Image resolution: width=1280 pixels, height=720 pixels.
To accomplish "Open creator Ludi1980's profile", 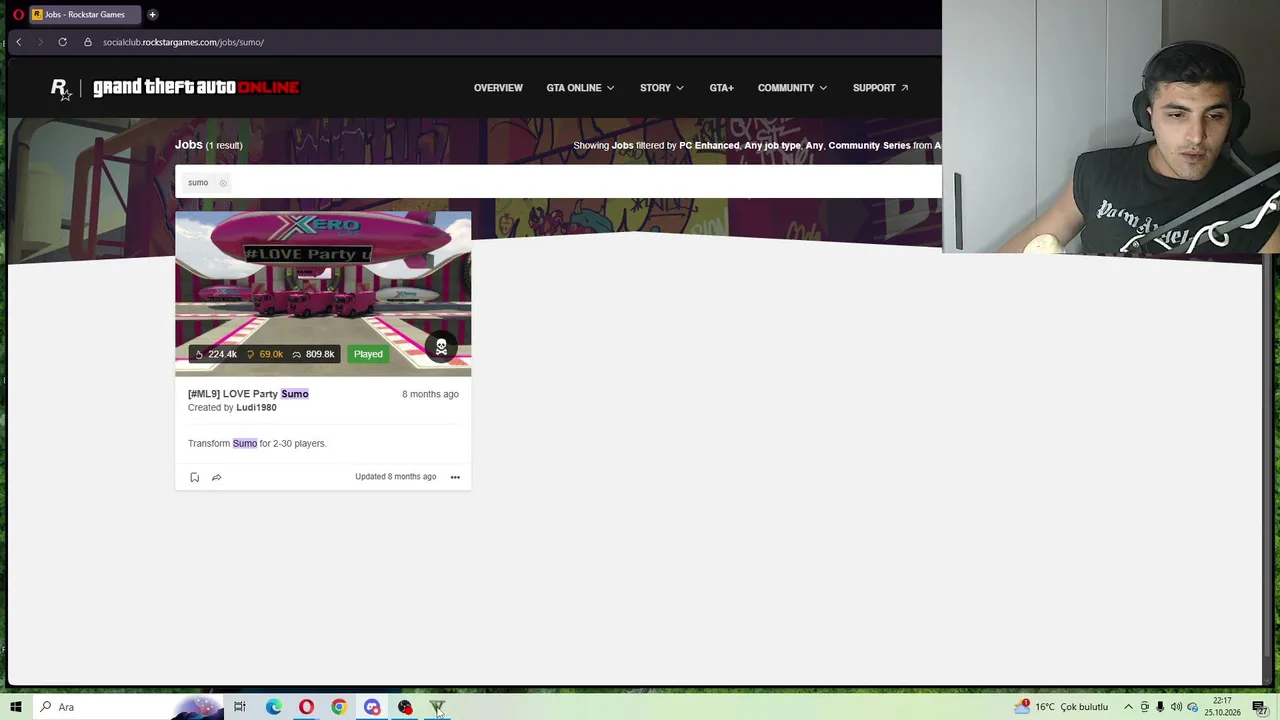I will (x=256, y=408).
